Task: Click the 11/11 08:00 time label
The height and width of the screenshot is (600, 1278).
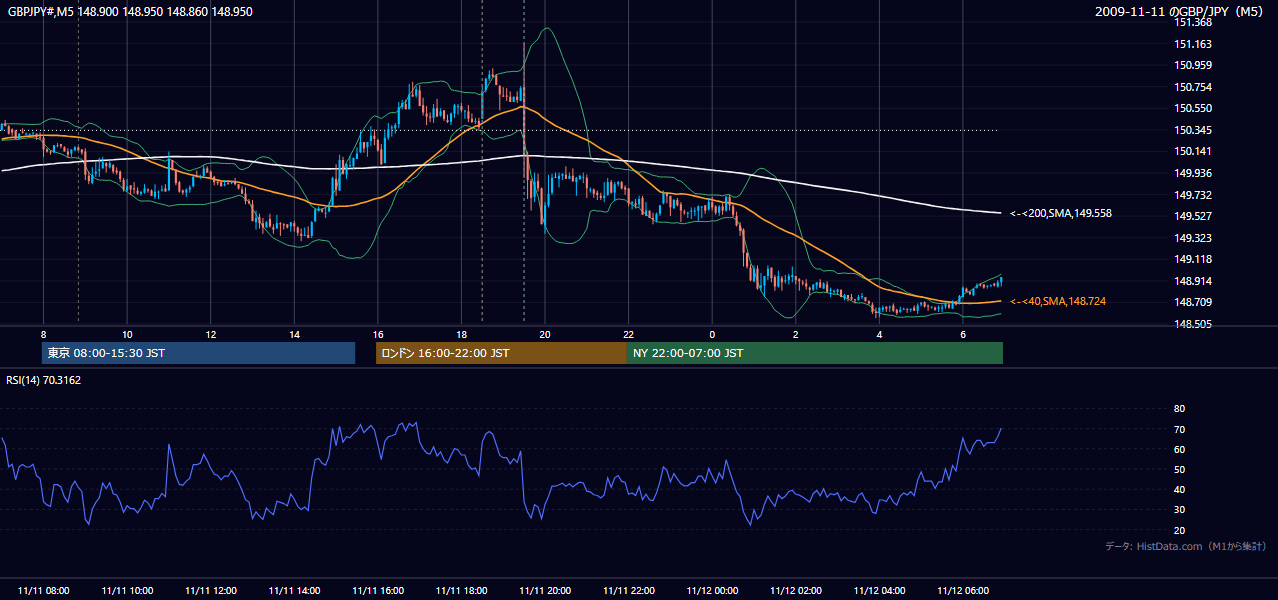Action: click(x=43, y=591)
